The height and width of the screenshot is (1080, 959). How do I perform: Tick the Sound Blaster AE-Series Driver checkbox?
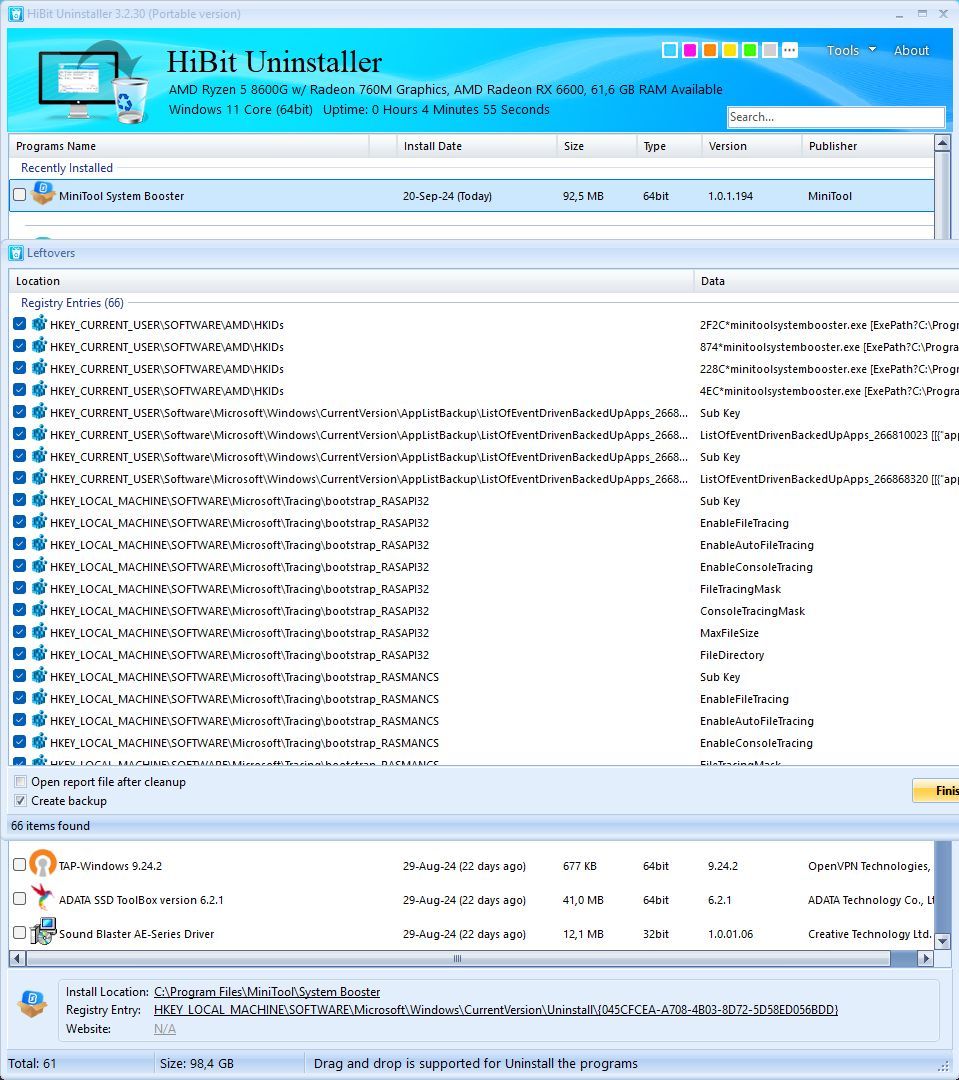[x=19, y=933]
